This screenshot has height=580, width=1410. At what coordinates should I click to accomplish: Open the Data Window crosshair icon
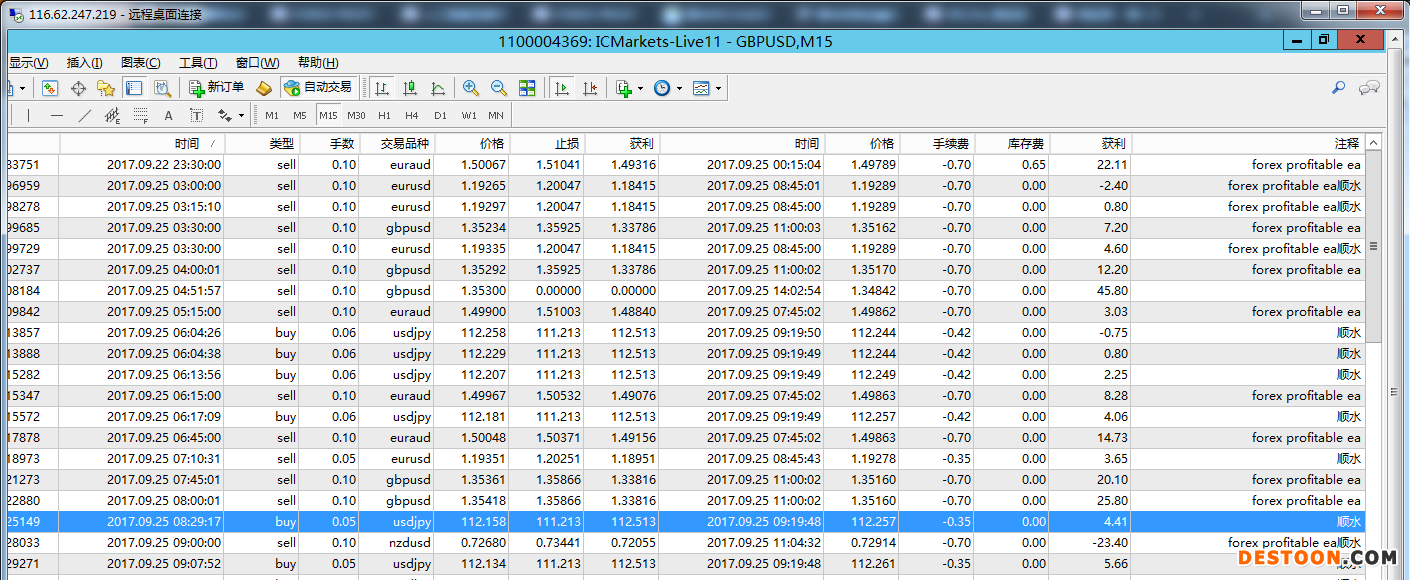(78, 88)
